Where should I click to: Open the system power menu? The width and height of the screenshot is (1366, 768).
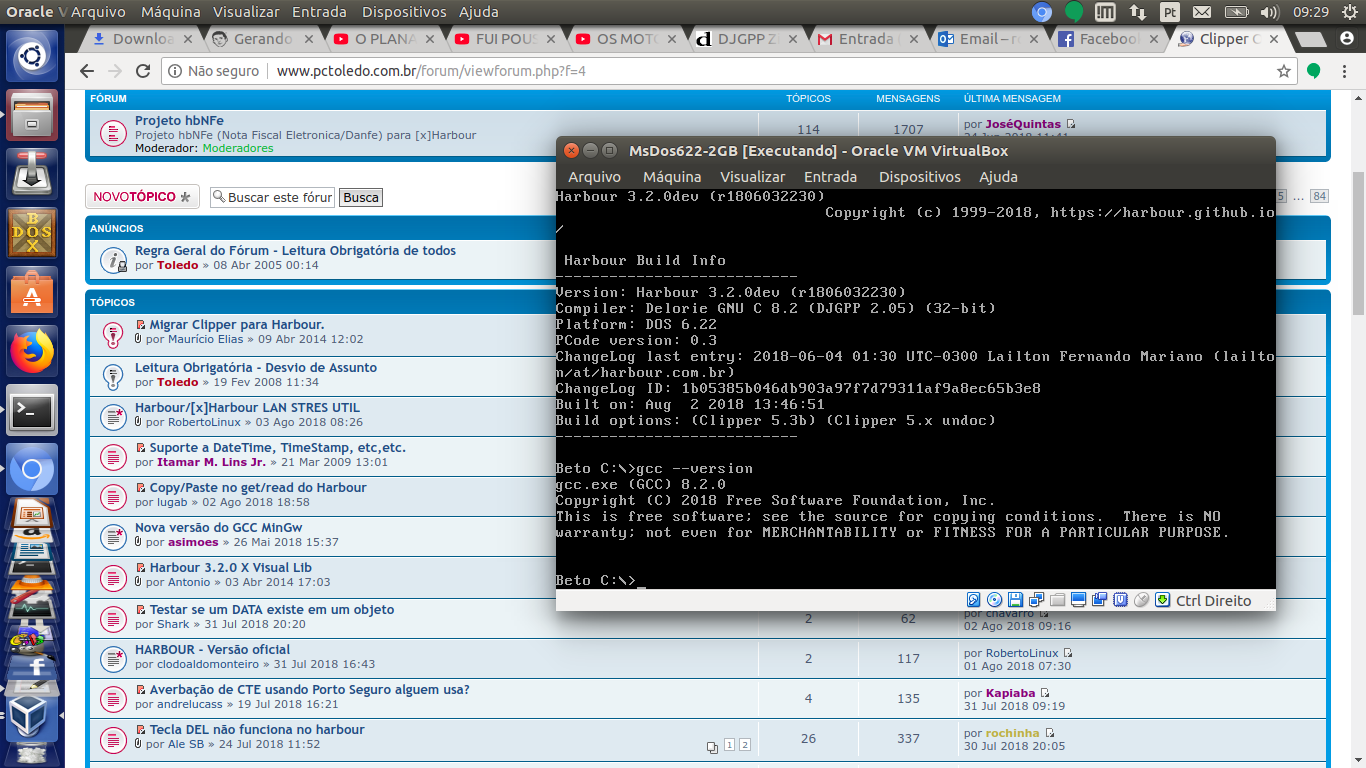click(1350, 12)
